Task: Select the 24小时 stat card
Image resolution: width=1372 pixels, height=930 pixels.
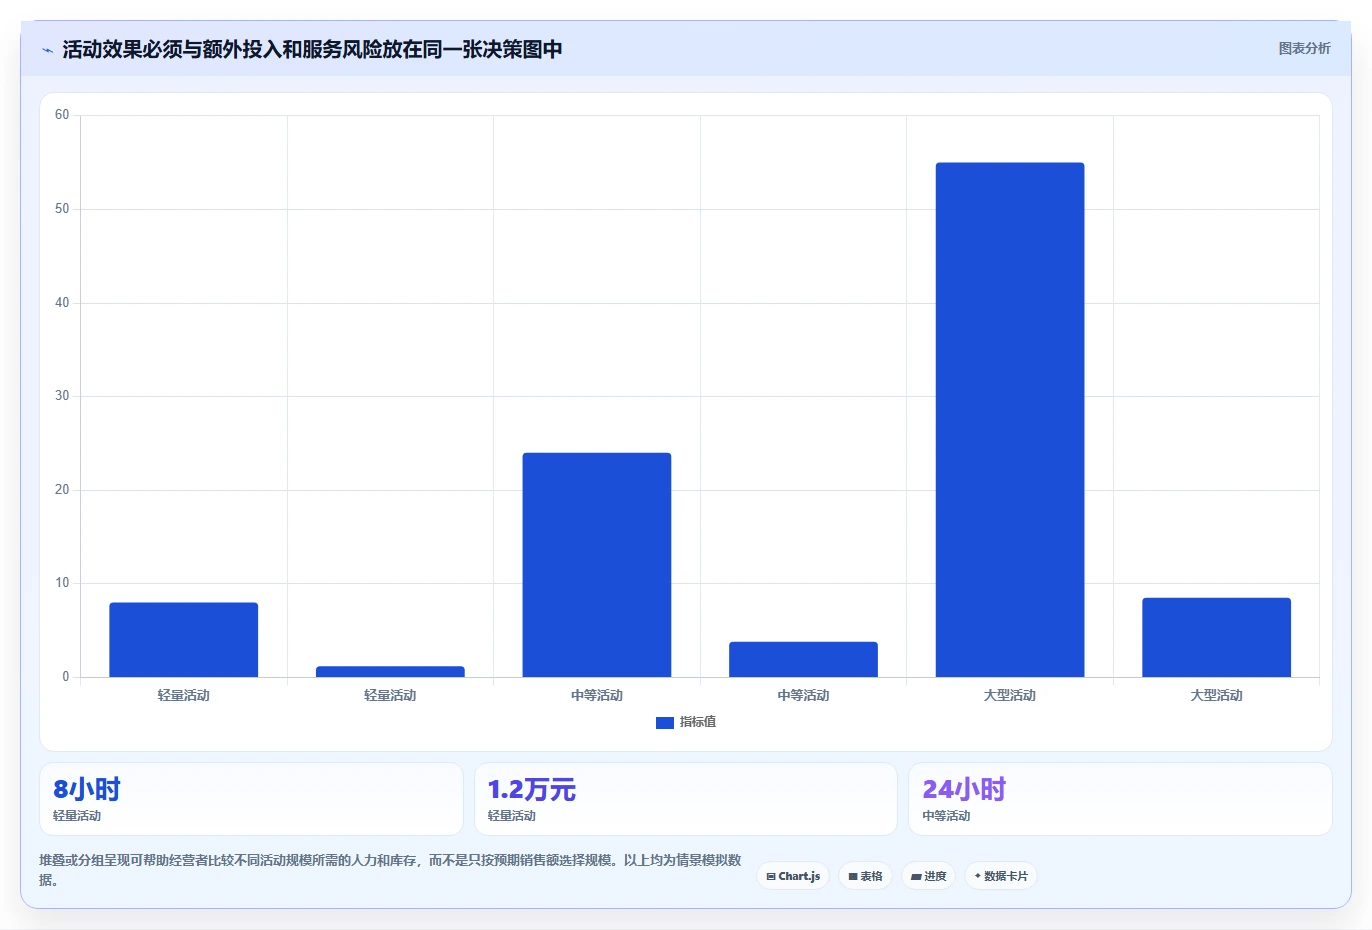Action: click(x=1120, y=799)
